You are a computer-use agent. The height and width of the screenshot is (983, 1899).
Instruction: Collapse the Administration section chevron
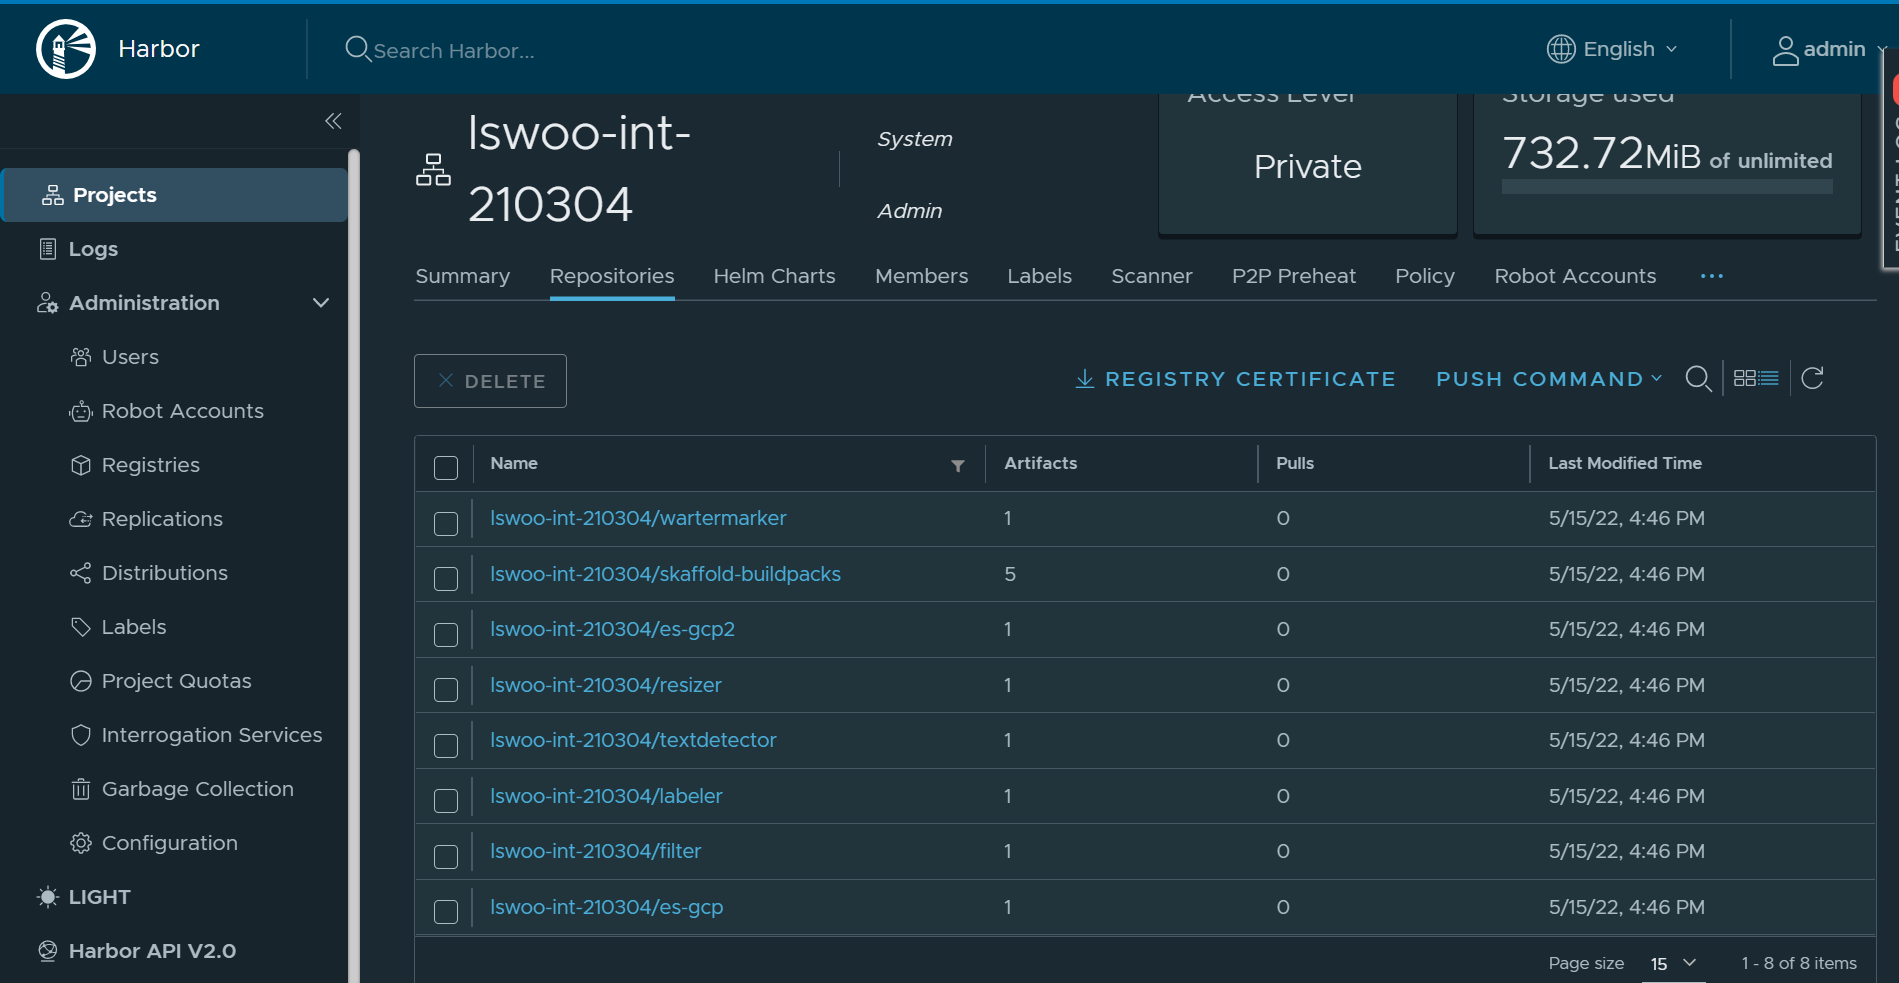coord(321,303)
